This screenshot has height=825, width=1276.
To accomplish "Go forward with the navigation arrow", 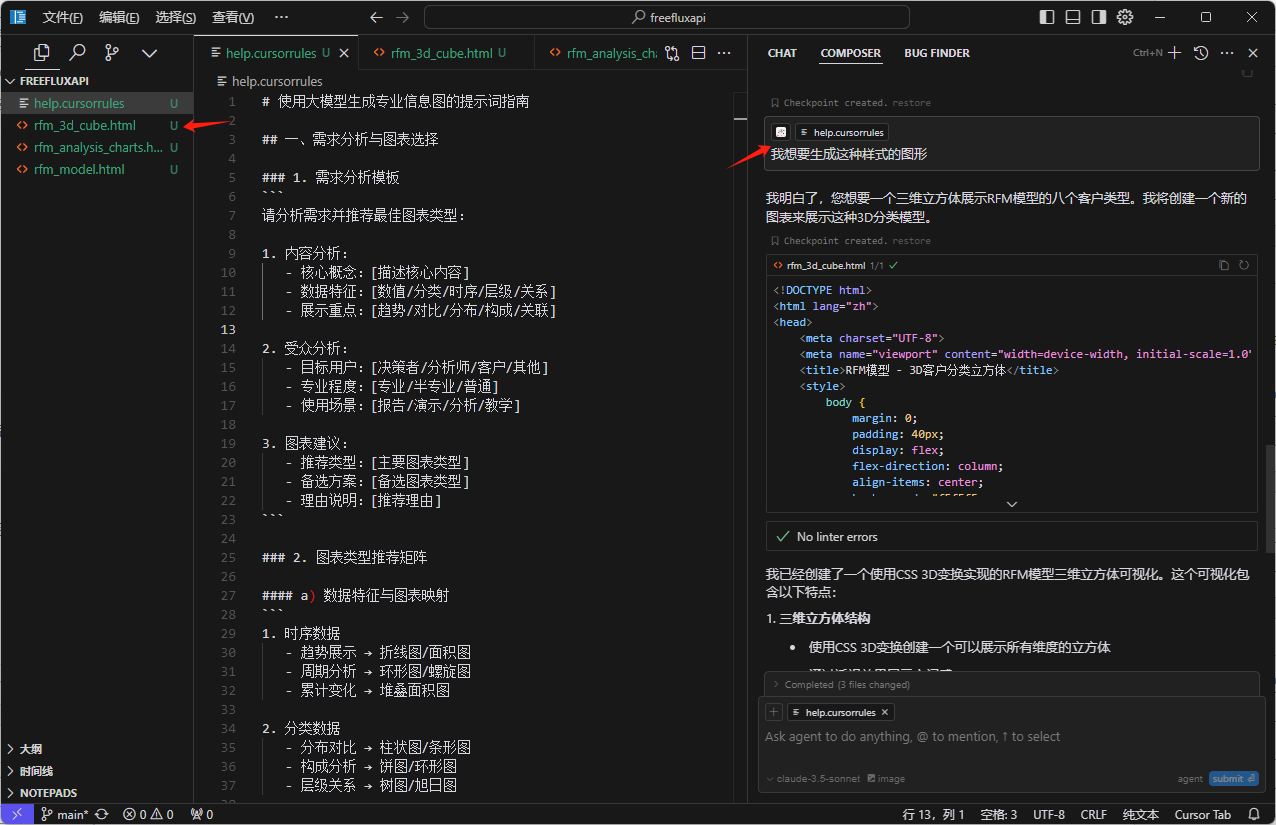I will pos(402,18).
